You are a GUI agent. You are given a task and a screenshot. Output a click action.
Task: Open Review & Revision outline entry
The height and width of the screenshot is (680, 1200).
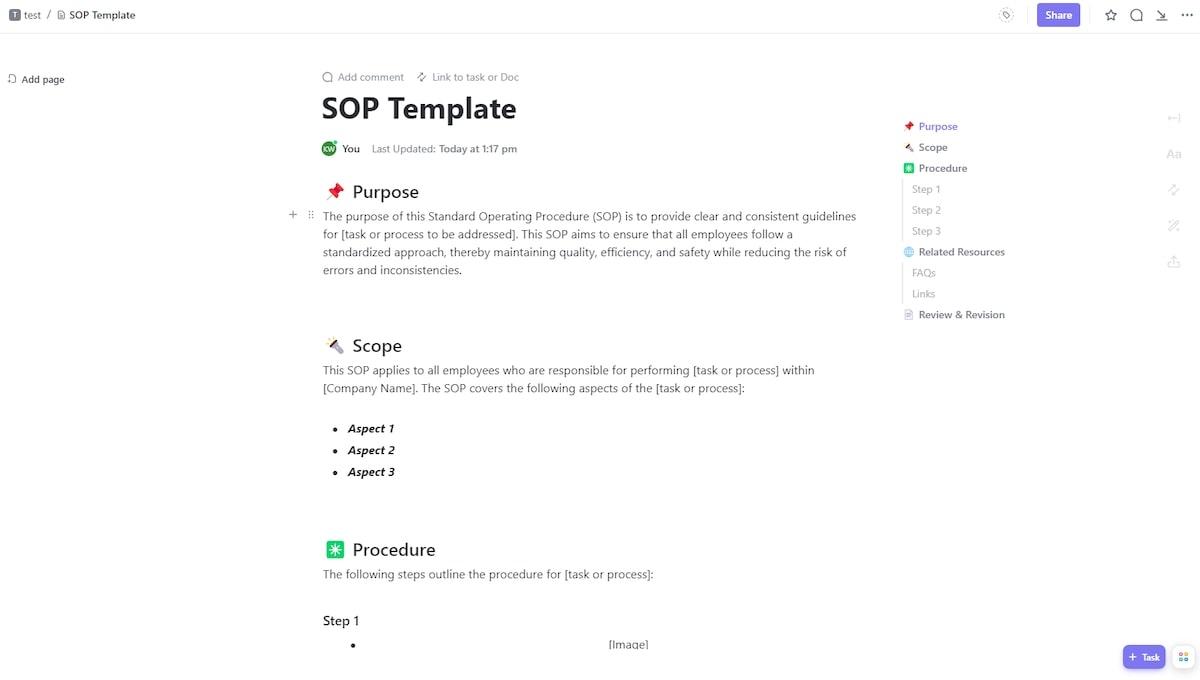click(x=961, y=315)
